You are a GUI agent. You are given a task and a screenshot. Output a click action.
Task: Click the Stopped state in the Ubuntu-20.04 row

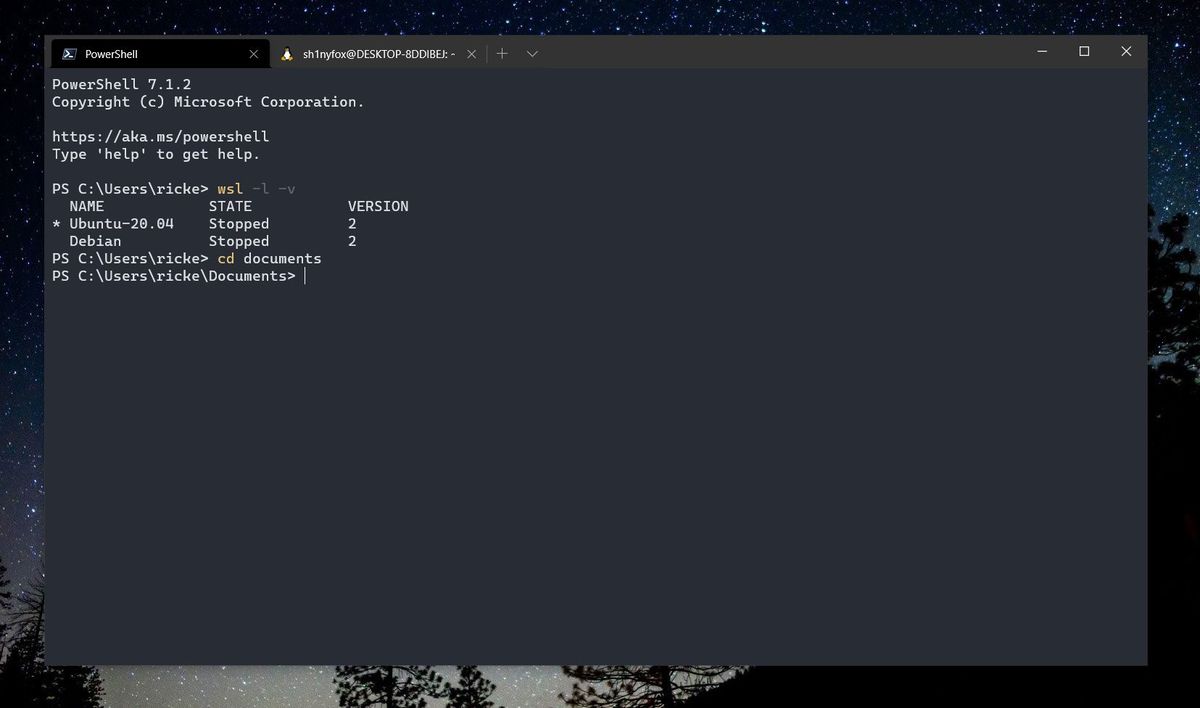point(239,224)
